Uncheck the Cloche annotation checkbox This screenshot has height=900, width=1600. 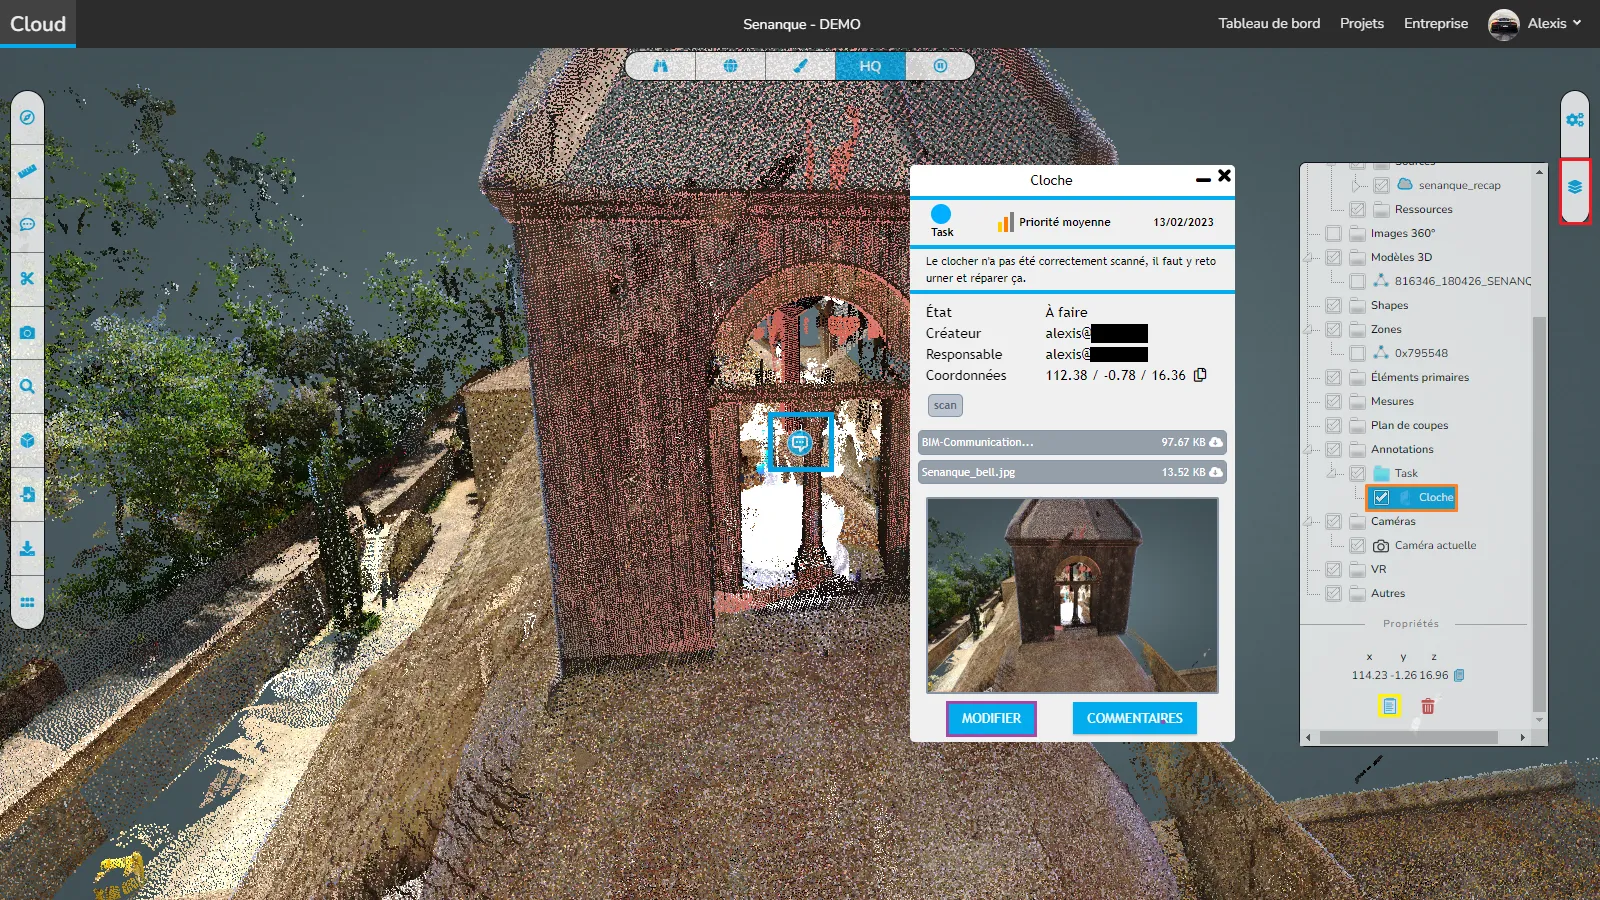pyautogui.click(x=1381, y=497)
